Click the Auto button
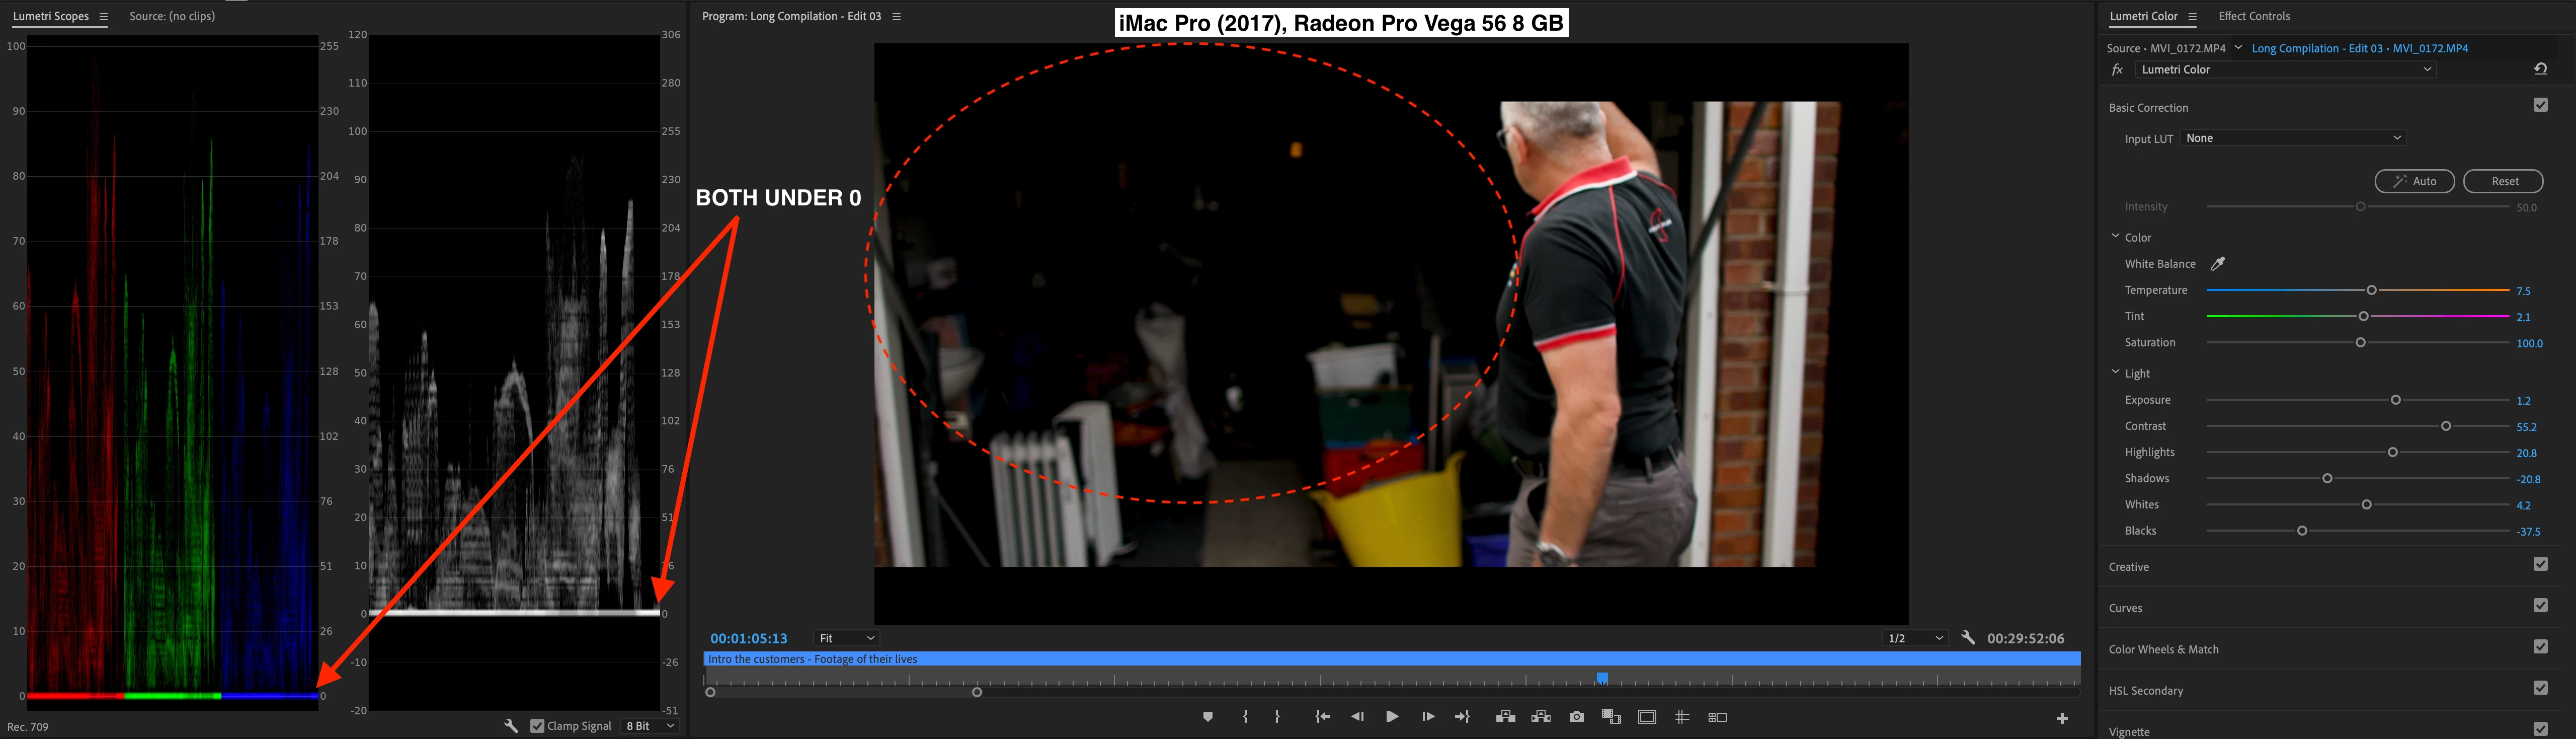This screenshot has width=2576, height=739. tap(2414, 181)
